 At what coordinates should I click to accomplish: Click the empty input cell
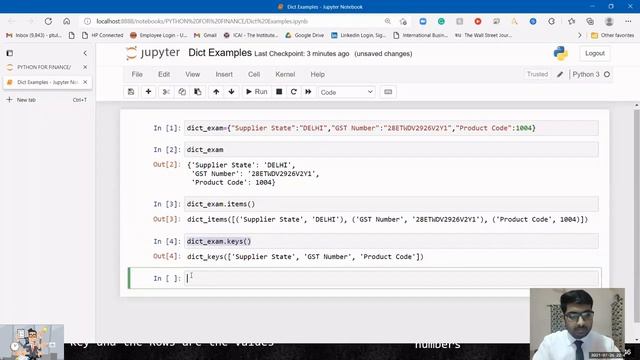(391, 278)
